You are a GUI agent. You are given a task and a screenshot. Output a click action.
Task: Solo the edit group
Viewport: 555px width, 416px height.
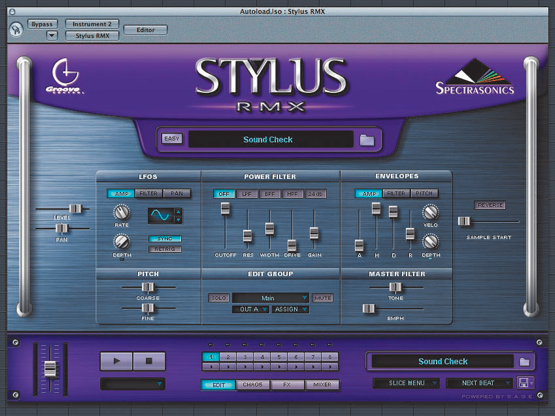[219, 298]
